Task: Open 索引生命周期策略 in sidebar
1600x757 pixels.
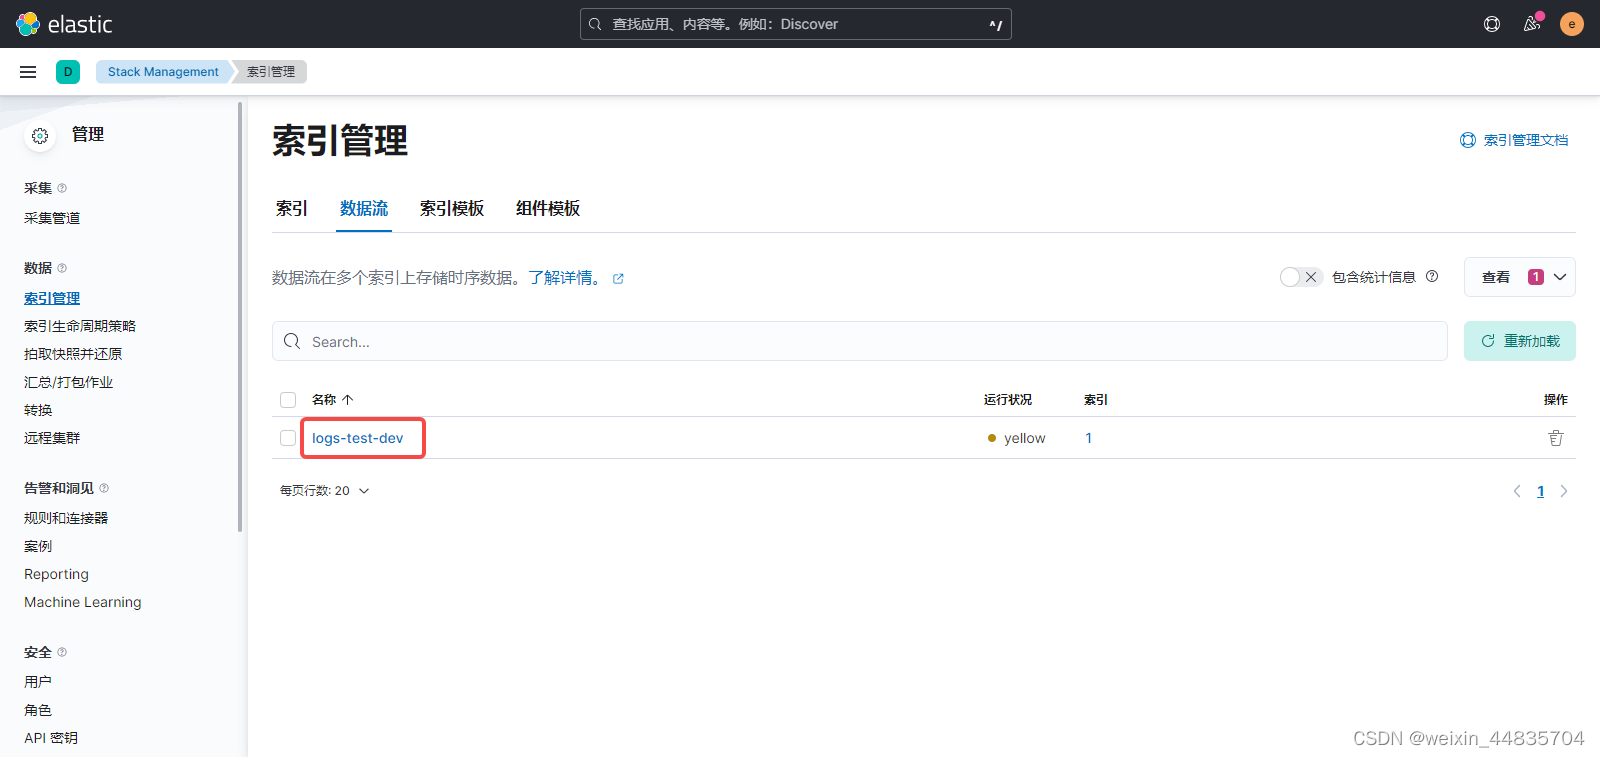Action: 80,326
